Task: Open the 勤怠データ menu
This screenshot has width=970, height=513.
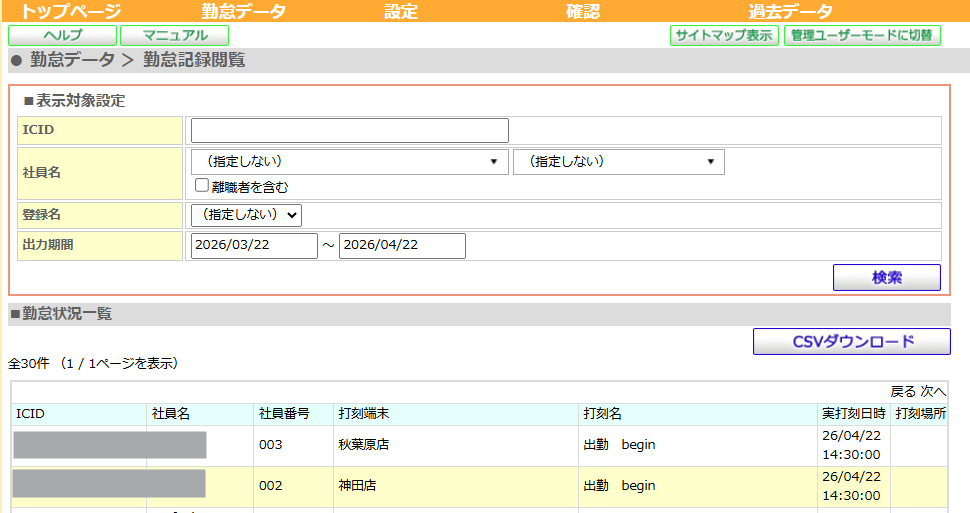Action: [243, 12]
